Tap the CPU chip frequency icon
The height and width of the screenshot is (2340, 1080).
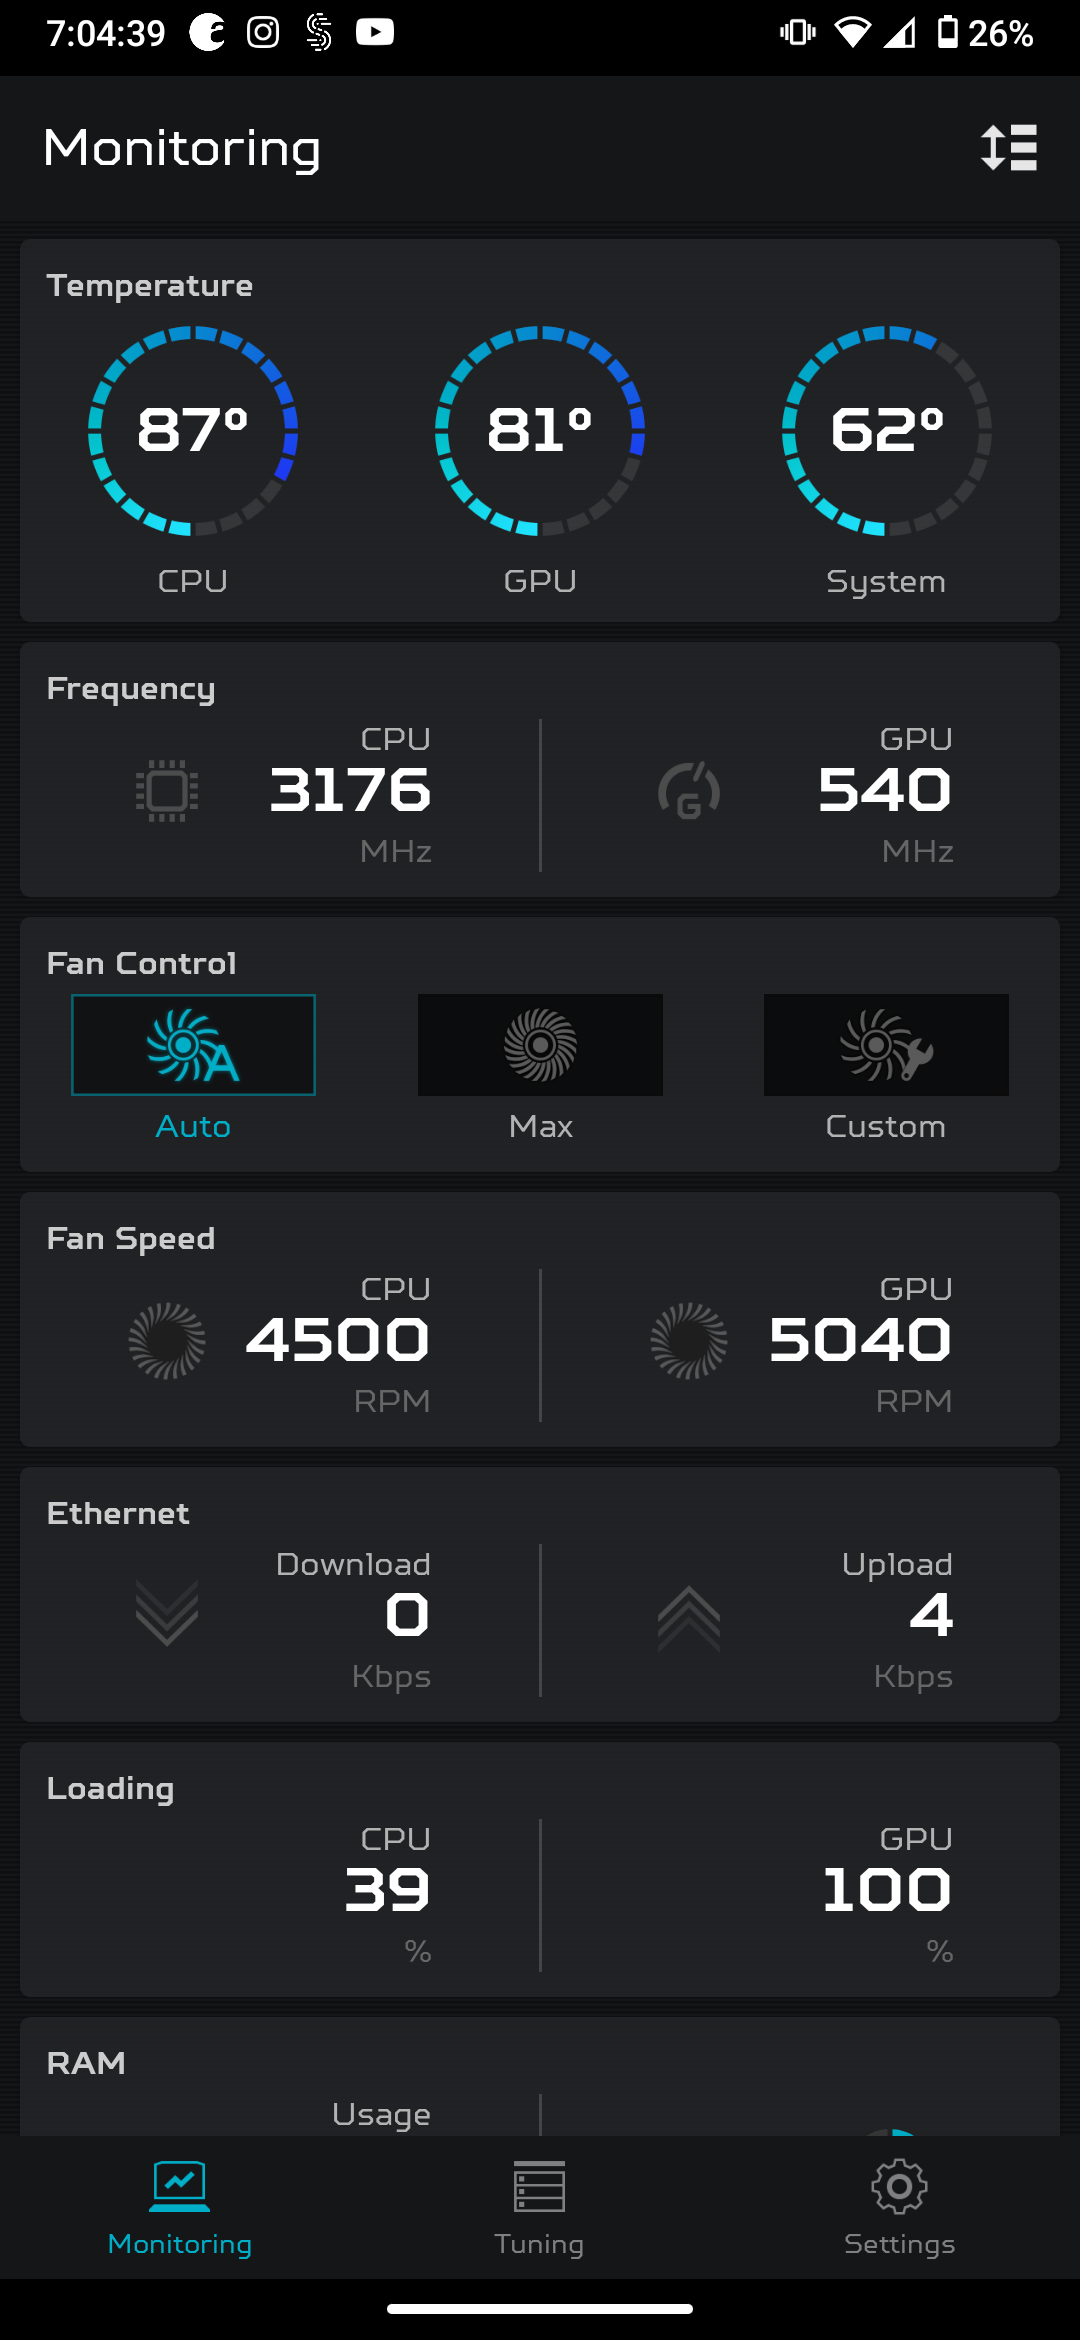pos(167,791)
